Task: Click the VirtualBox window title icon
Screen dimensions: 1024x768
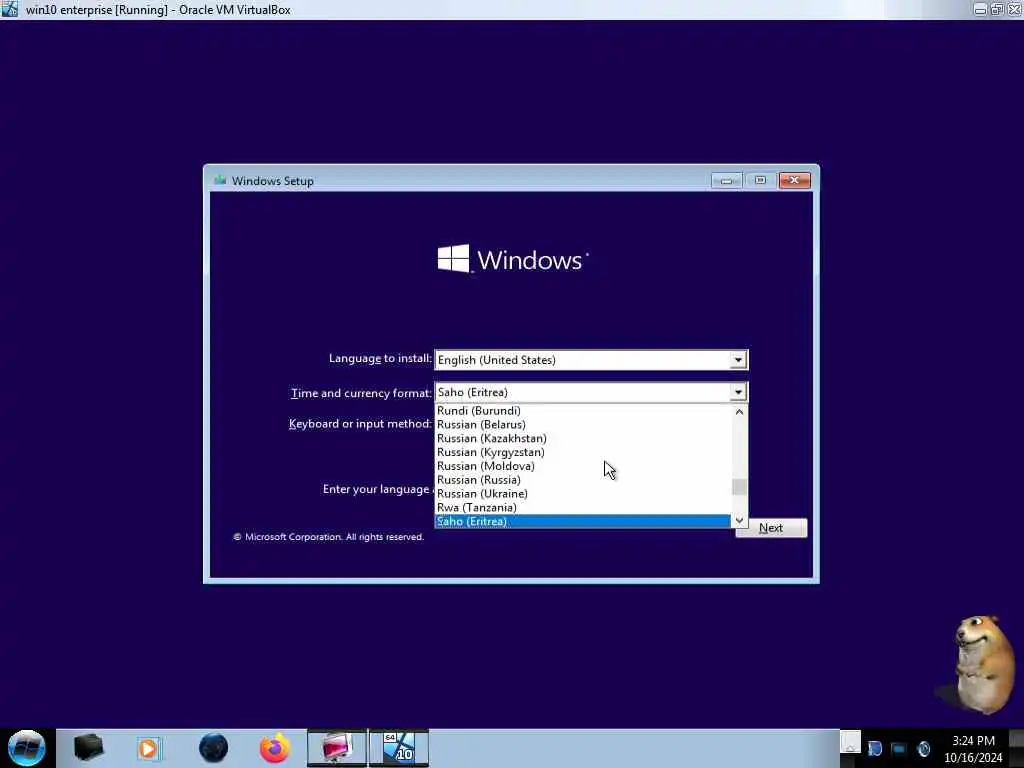Action: click(x=10, y=9)
